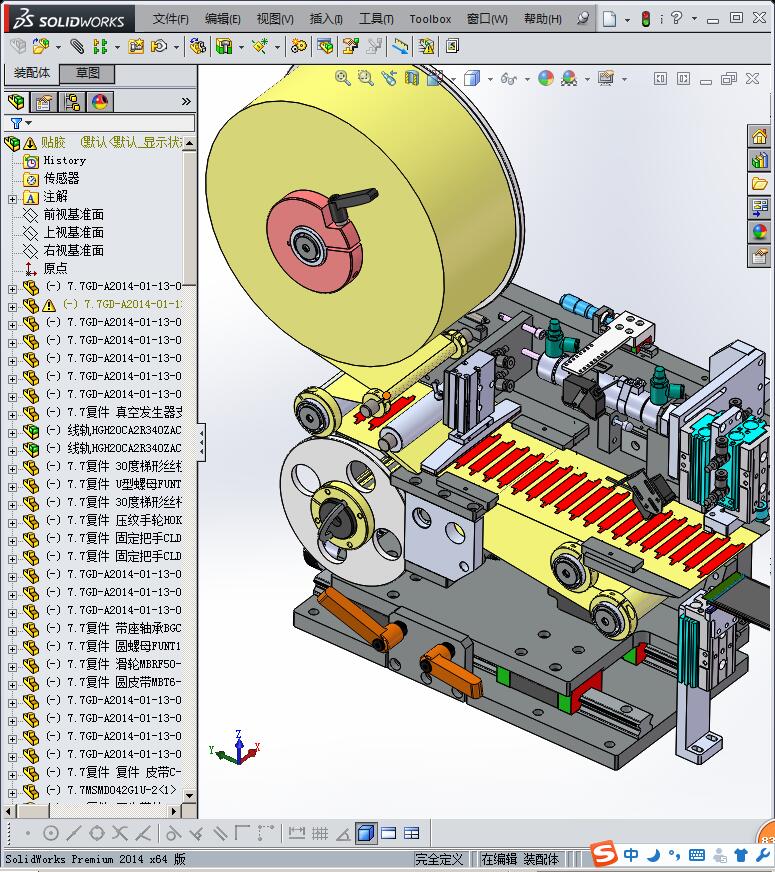This screenshot has height=872, width=775.
Task: Expand FeatureManager tabs with the » chevron
Action: click(186, 101)
